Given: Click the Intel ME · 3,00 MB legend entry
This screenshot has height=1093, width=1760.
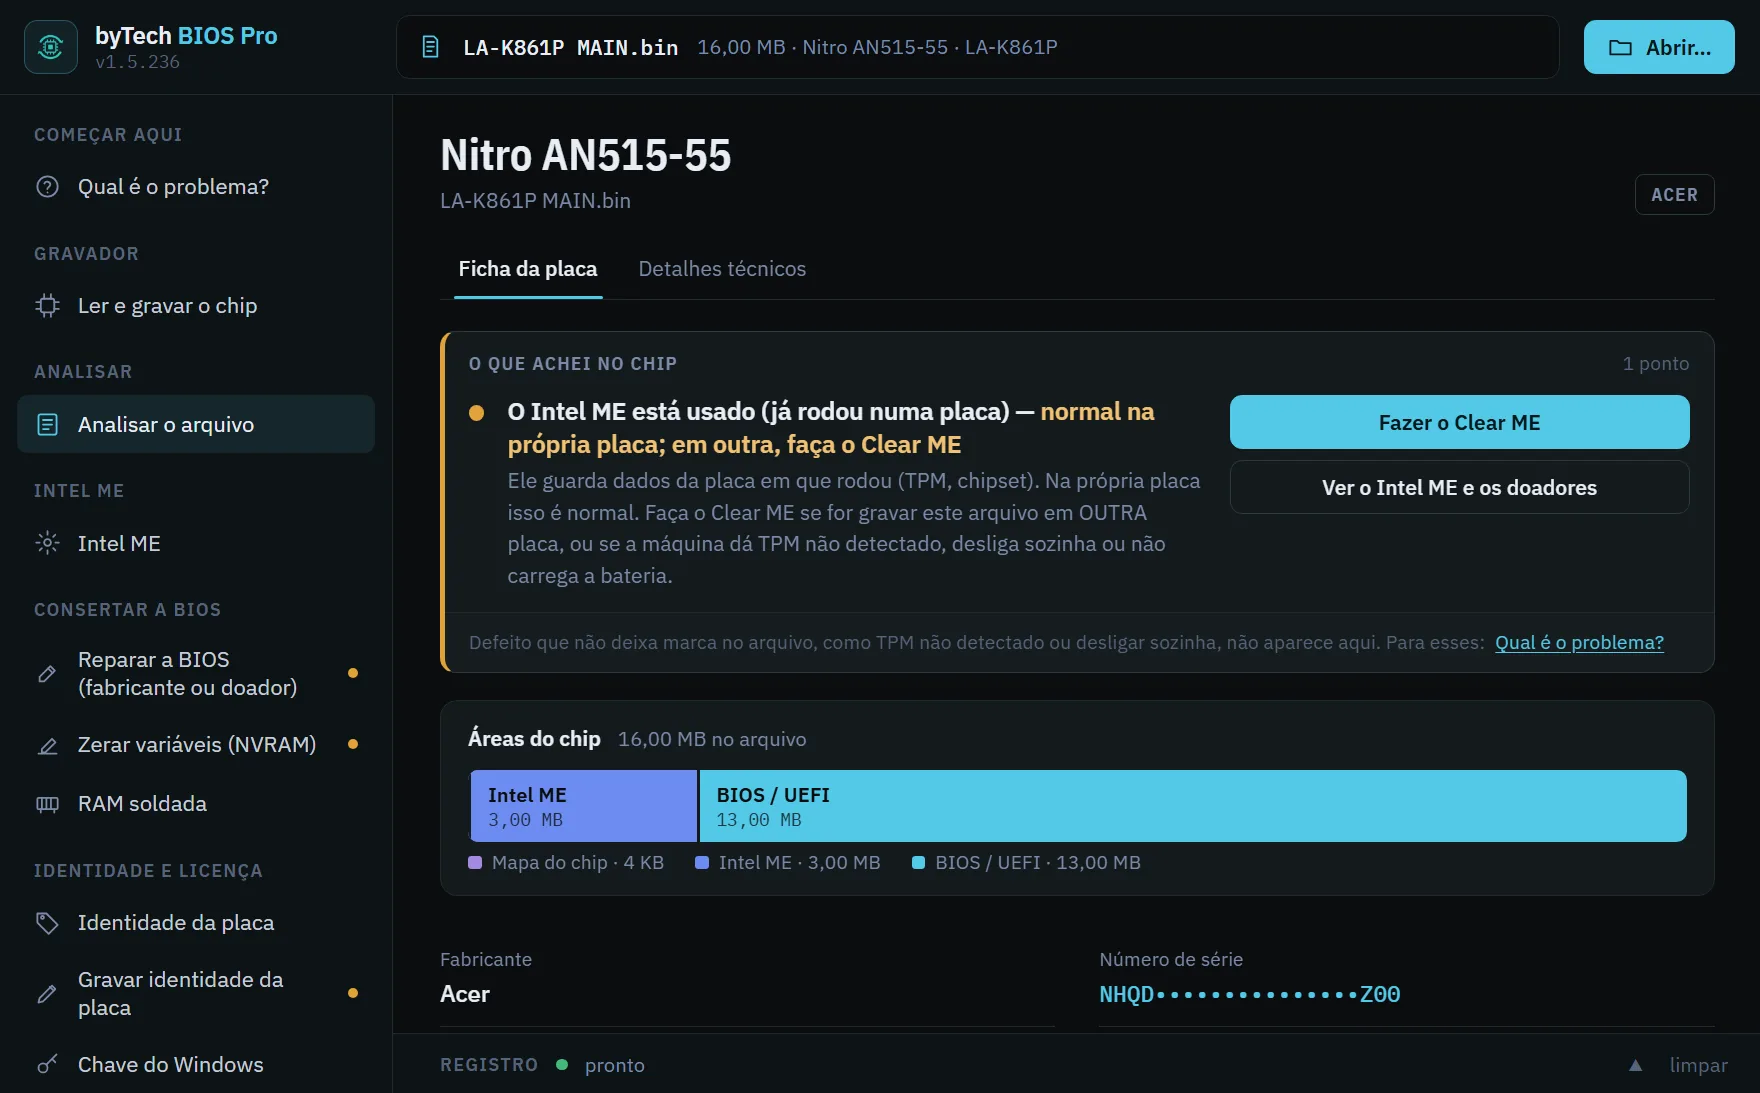Looking at the screenshot, I should 788,863.
